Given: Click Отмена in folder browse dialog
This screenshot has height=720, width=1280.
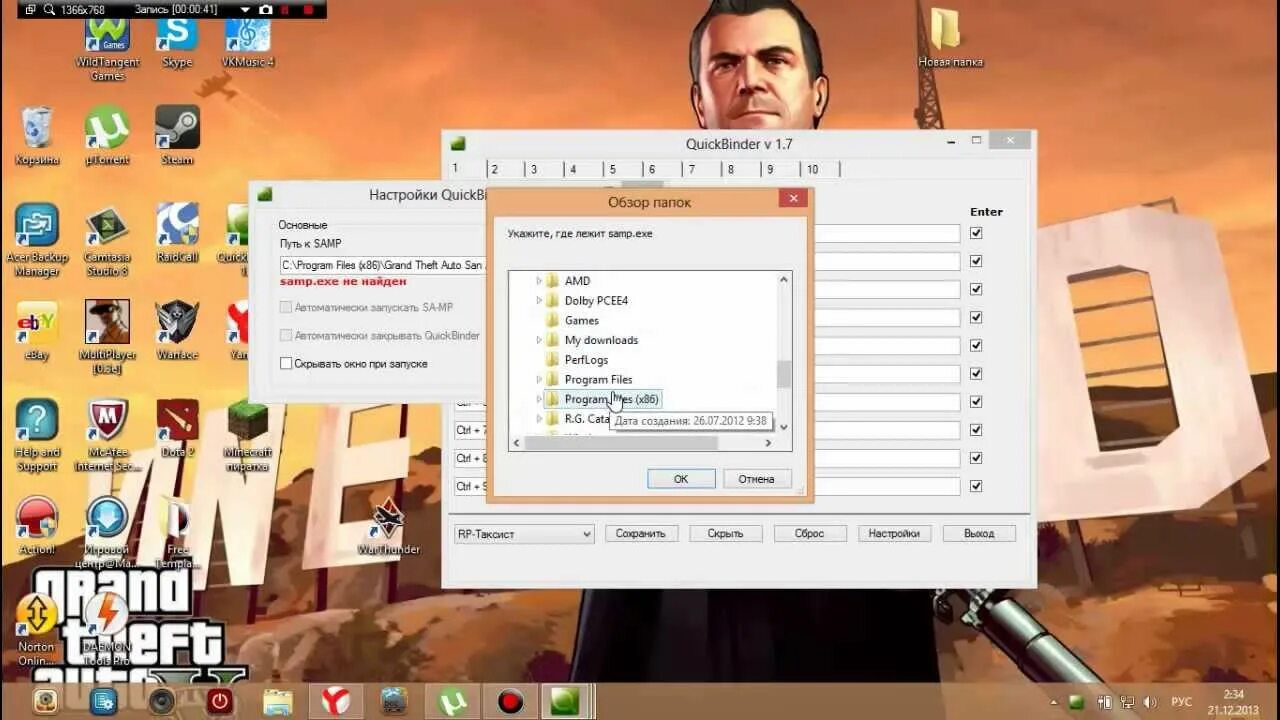Looking at the screenshot, I should 757,479.
